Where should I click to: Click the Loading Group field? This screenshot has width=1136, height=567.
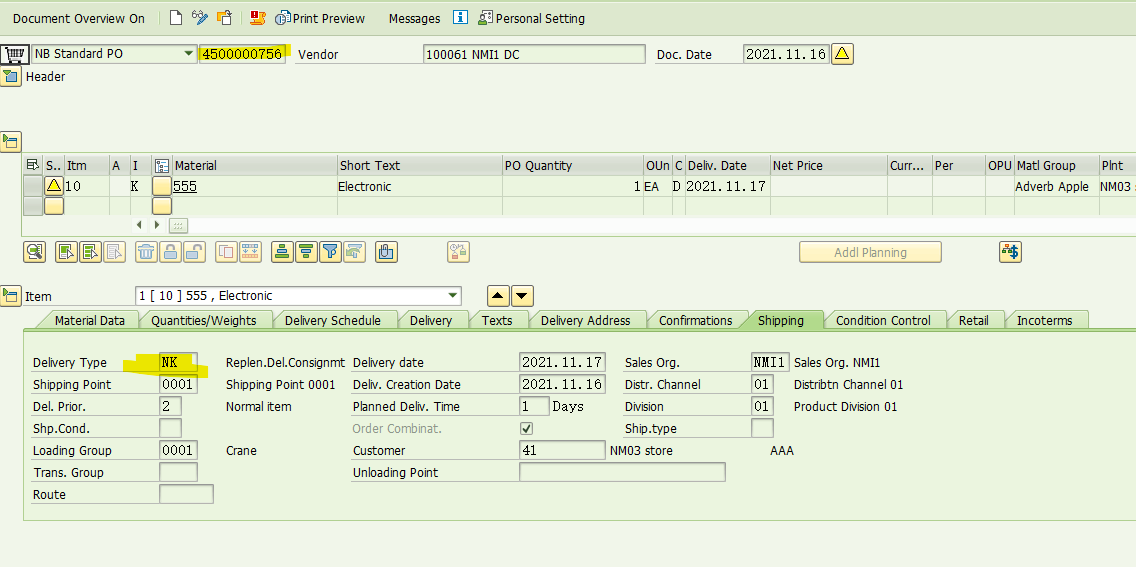point(178,450)
